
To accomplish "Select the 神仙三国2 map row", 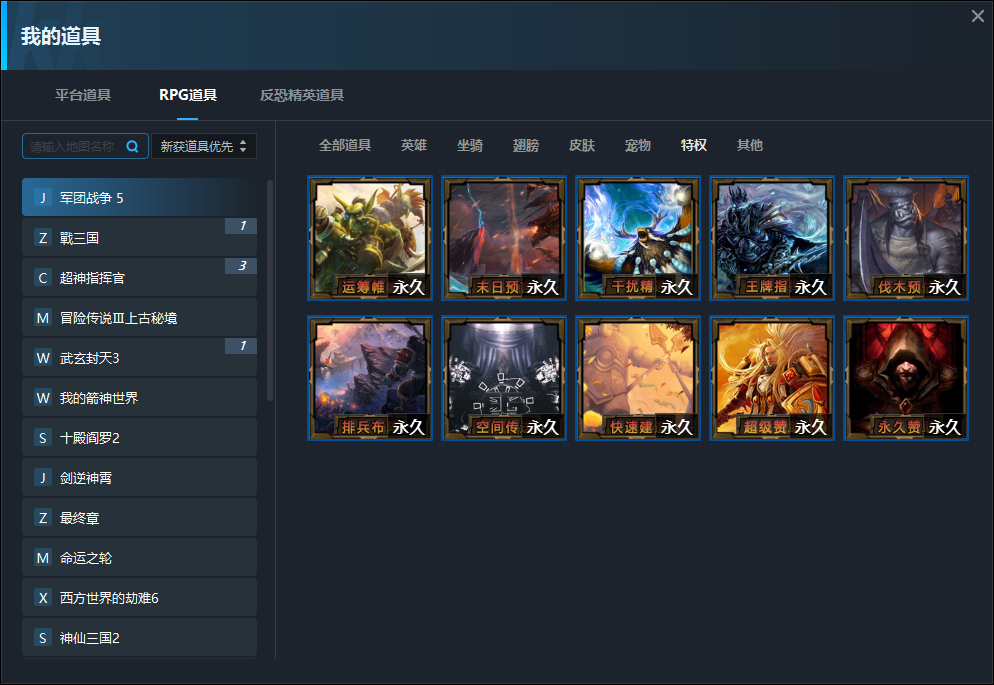I will pos(139,637).
